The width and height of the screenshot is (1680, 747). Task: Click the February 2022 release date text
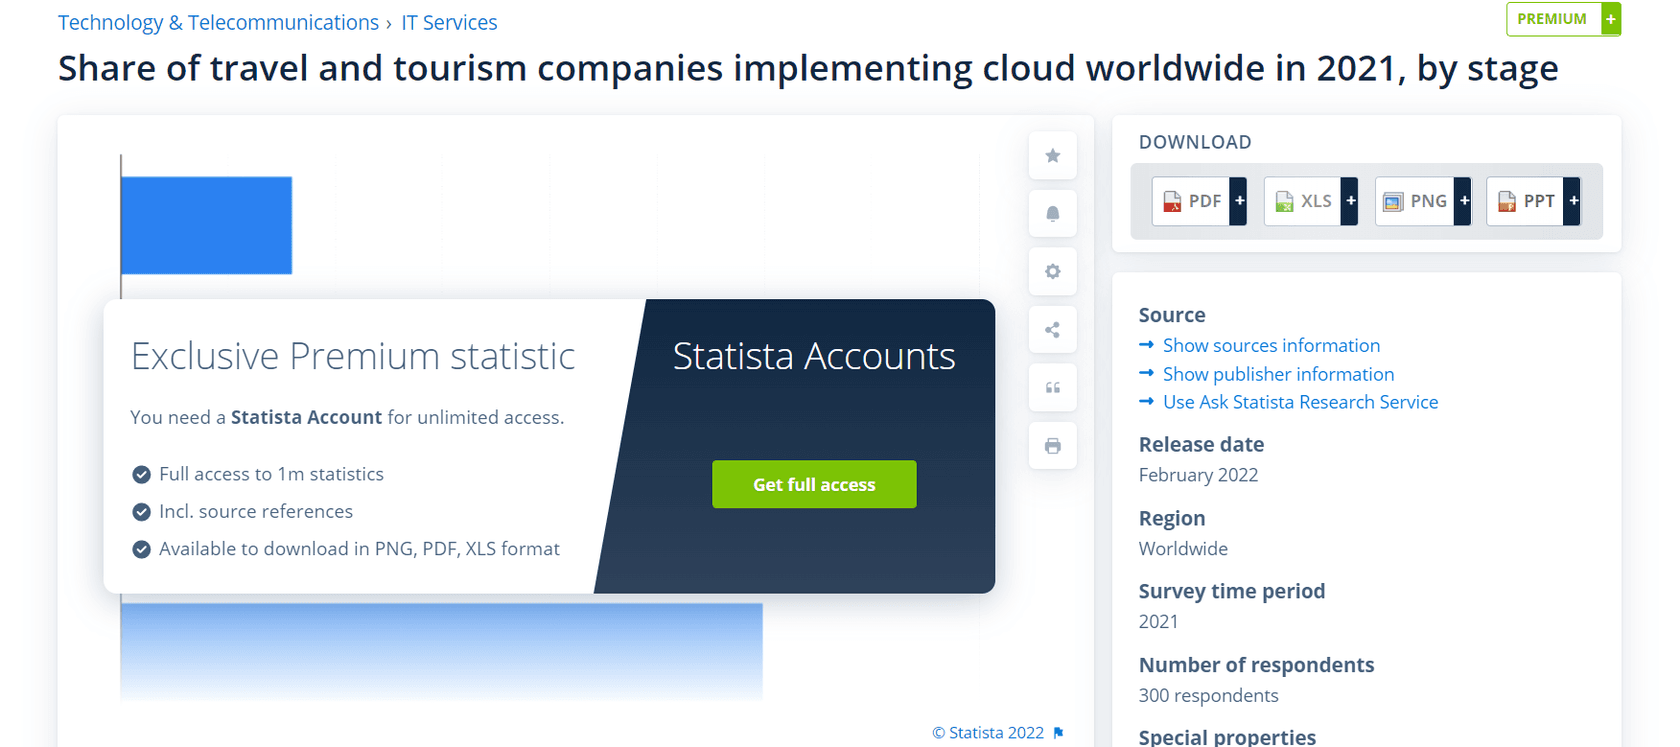coord(1198,475)
